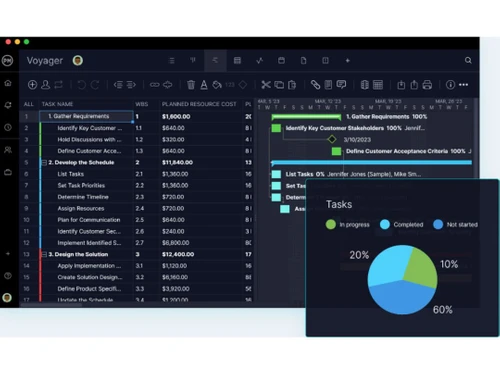Delete task using trash icon
Screen dimensions: 500x375
click(191, 85)
